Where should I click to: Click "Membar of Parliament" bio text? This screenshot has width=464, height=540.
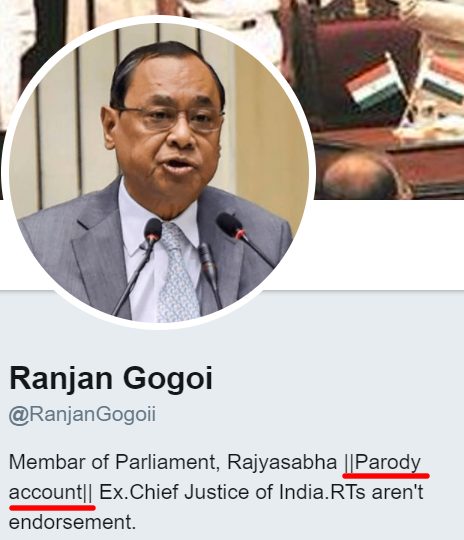tap(113, 463)
